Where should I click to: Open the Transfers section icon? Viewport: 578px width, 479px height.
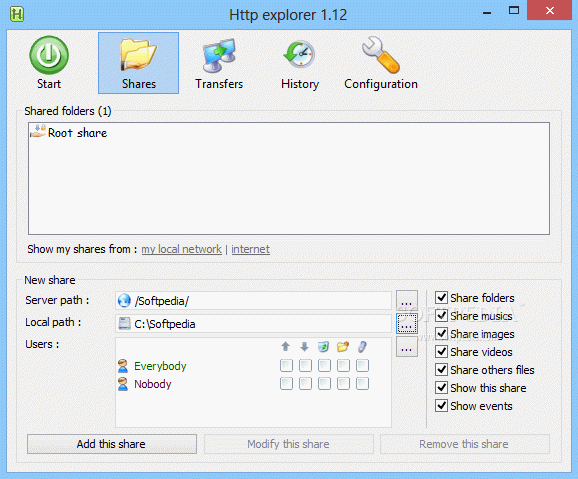pyautogui.click(x=219, y=55)
